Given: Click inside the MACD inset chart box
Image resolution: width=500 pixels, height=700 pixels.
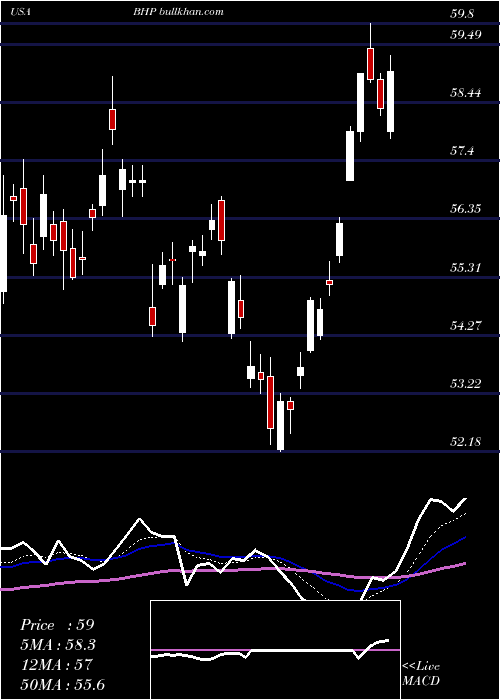Looking at the screenshot, I should [x=275, y=650].
